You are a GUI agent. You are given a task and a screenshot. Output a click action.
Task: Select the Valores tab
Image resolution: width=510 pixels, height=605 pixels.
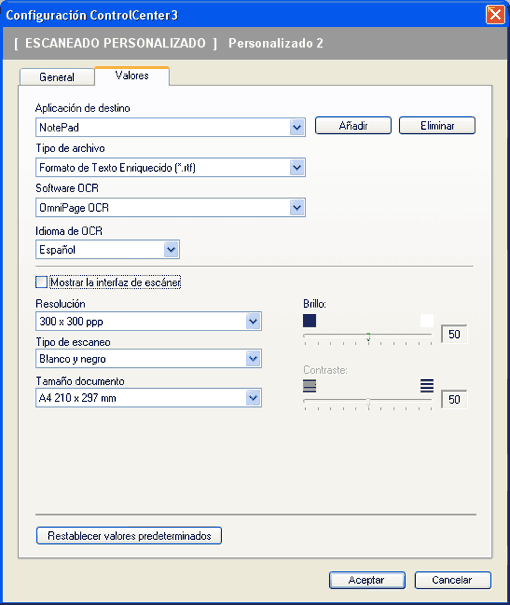tap(132, 76)
